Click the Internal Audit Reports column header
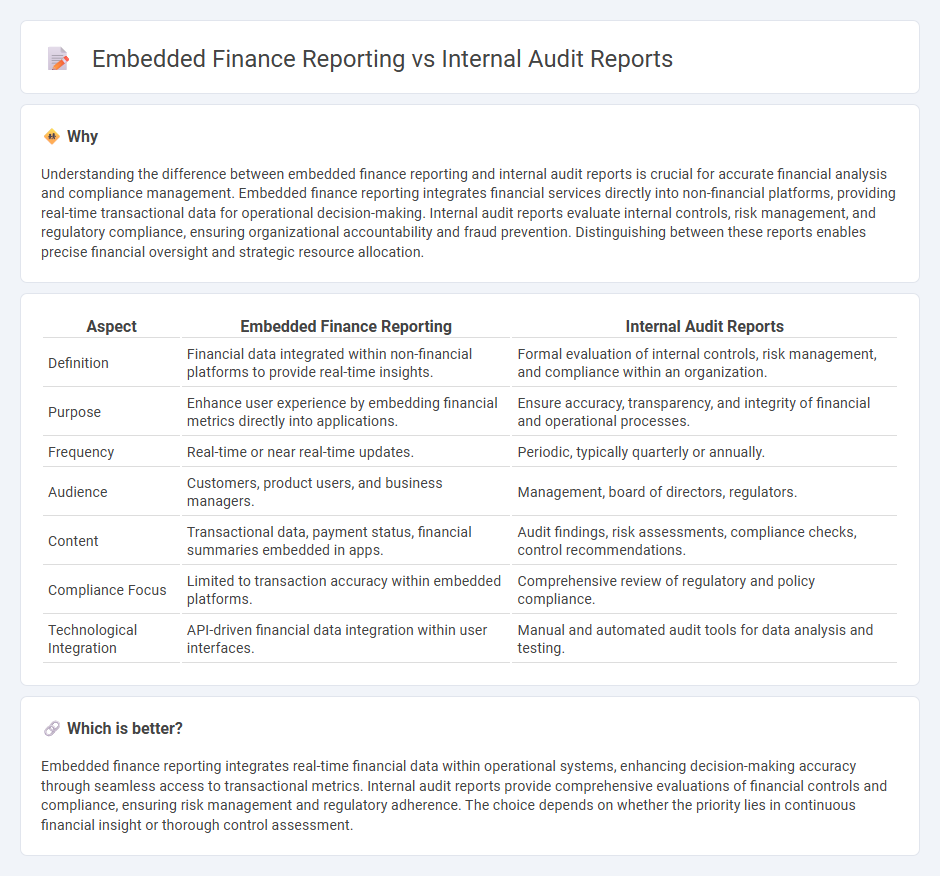This screenshot has width=940, height=876. (704, 326)
